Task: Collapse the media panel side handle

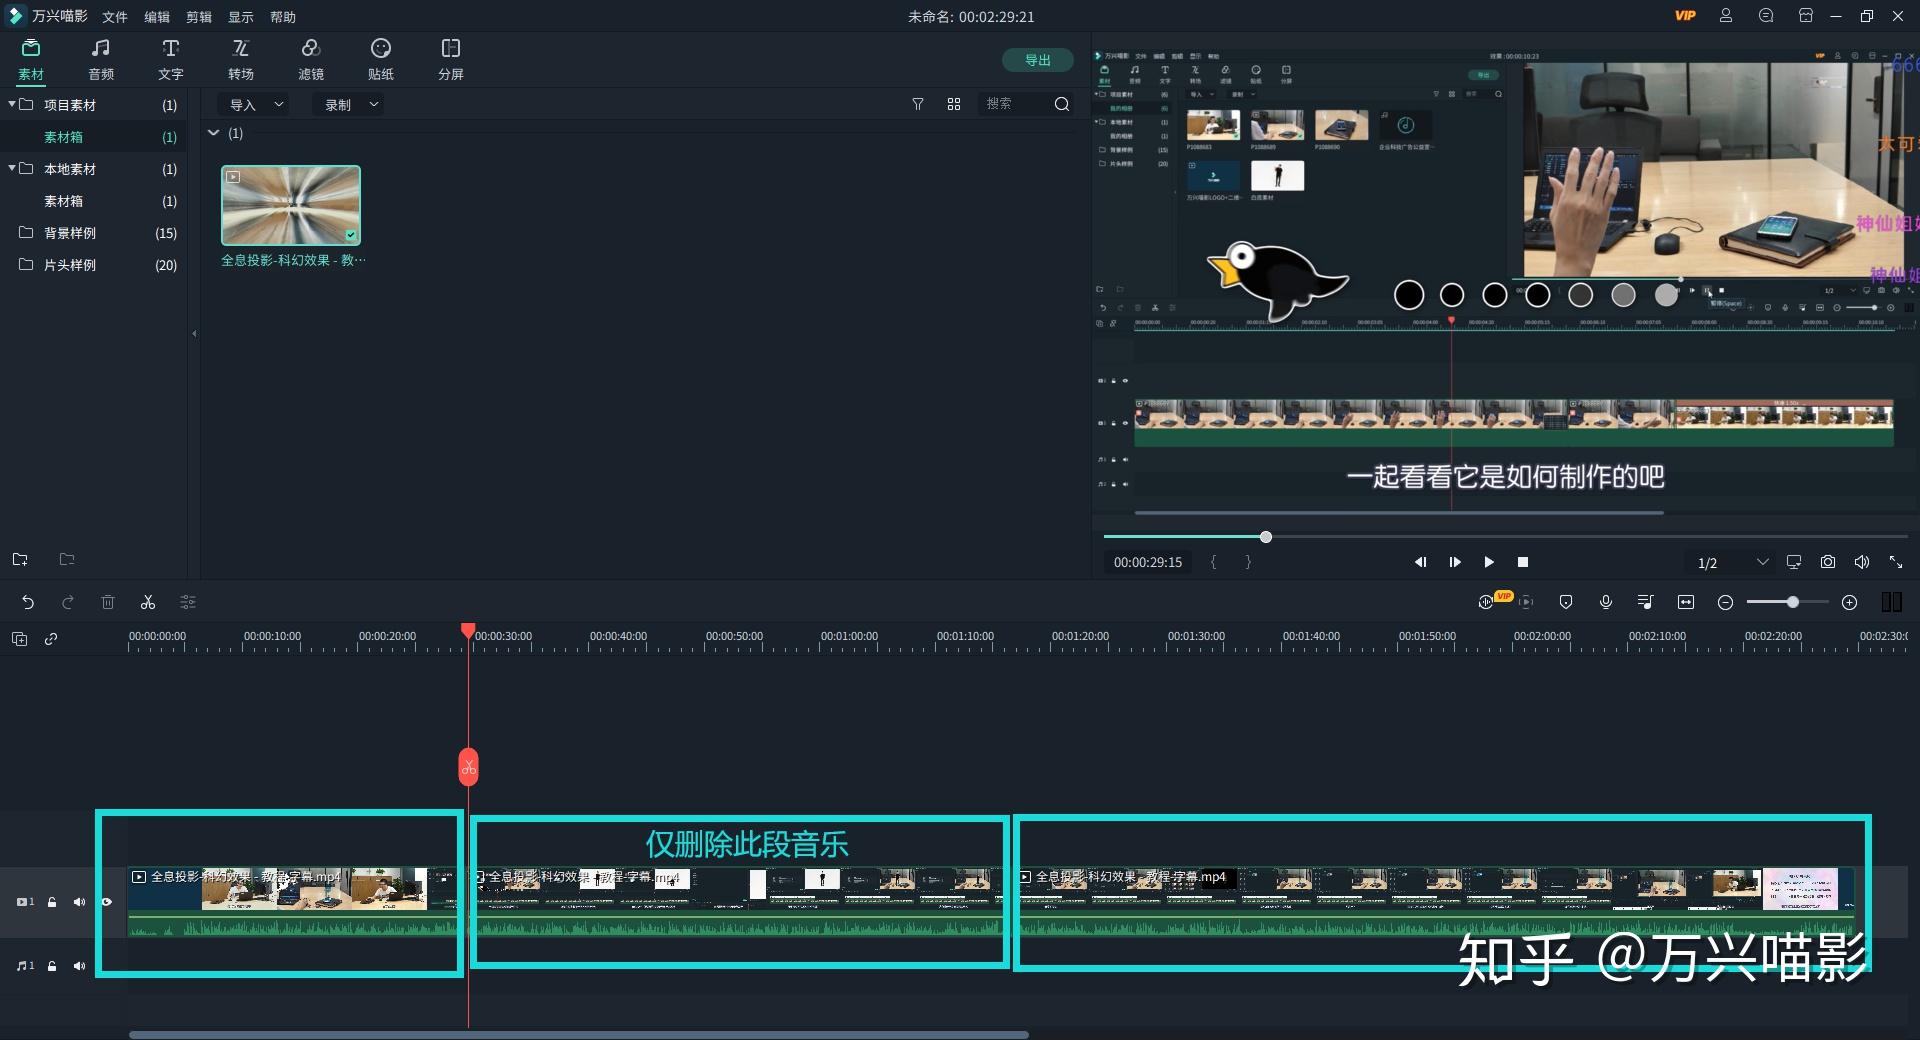Action: click(194, 334)
